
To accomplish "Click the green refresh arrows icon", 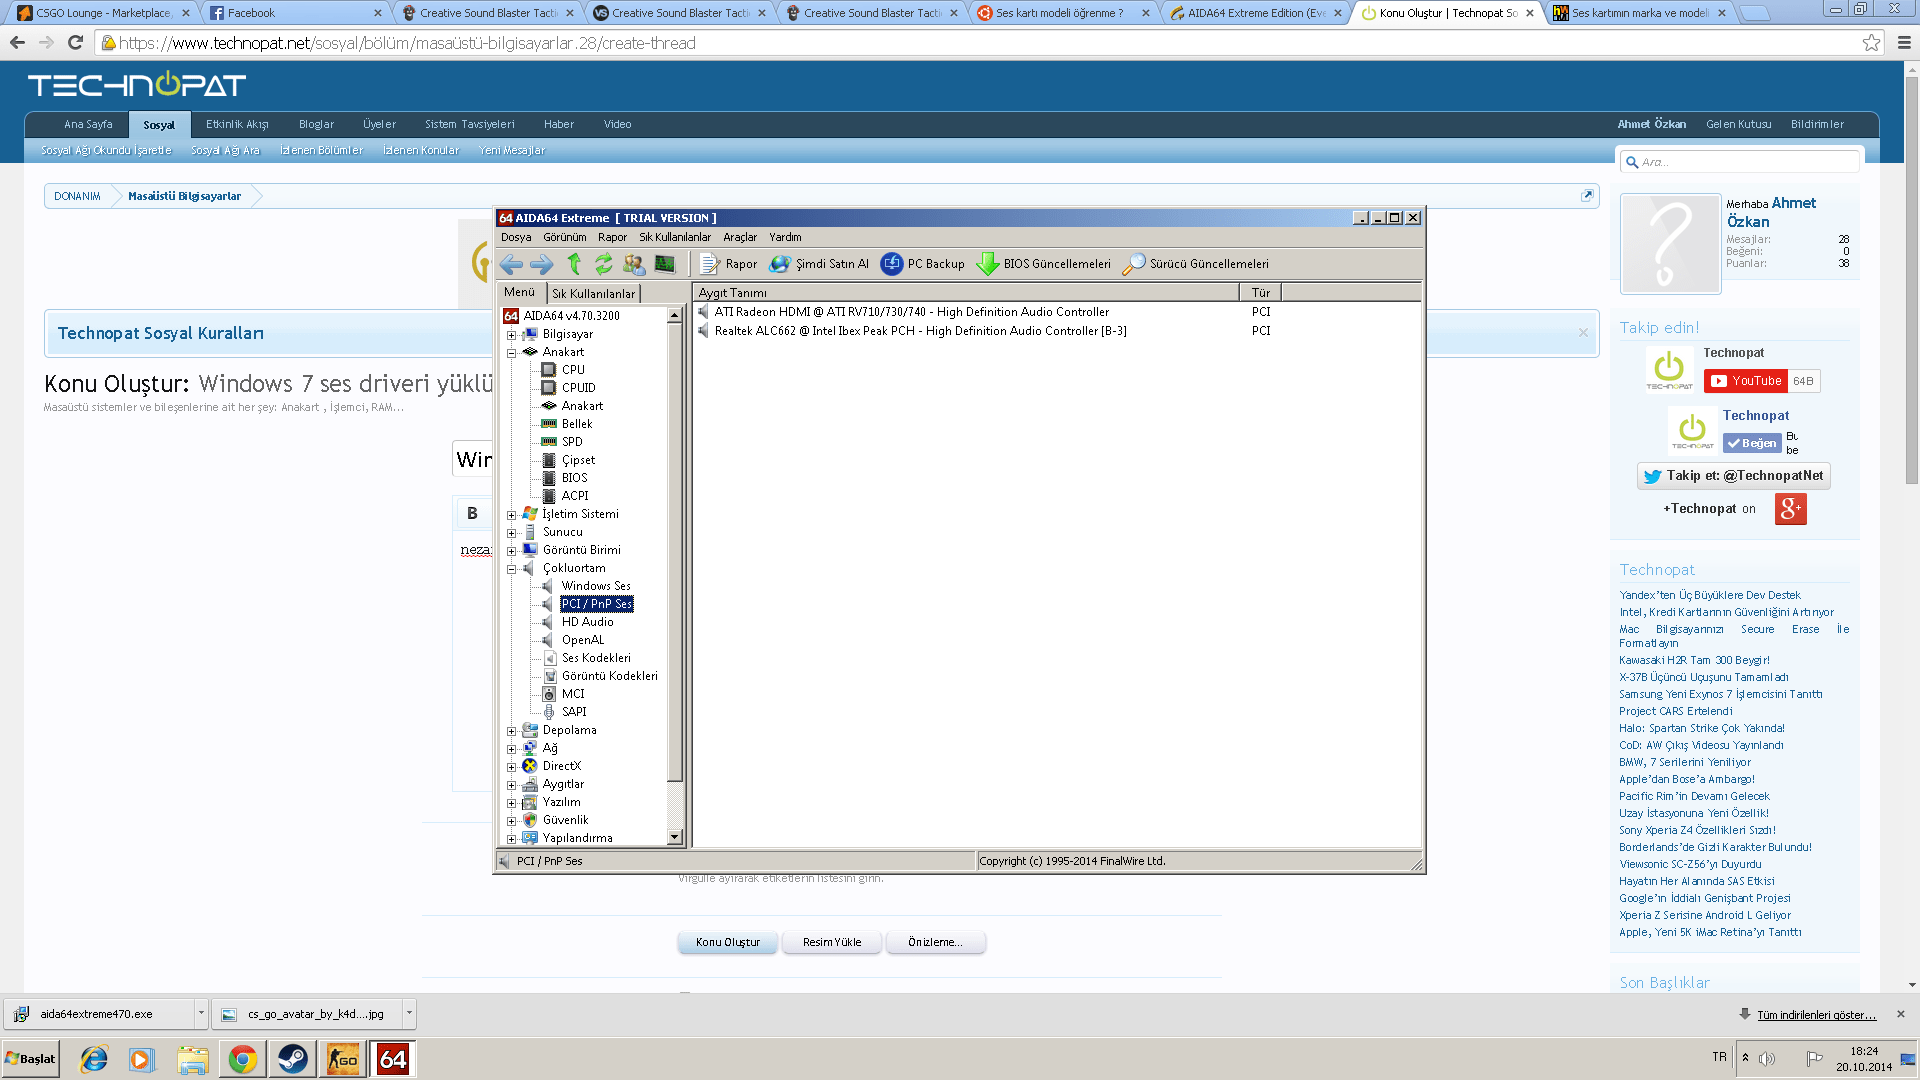I will 603,264.
